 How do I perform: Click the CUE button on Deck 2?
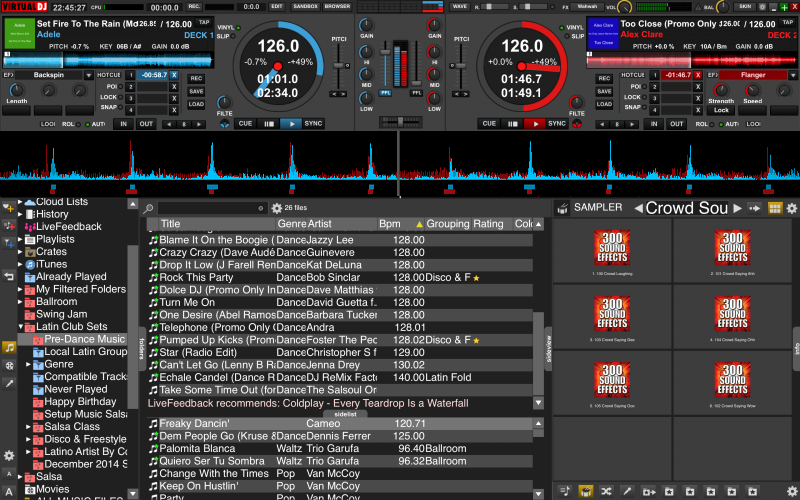click(x=489, y=123)
